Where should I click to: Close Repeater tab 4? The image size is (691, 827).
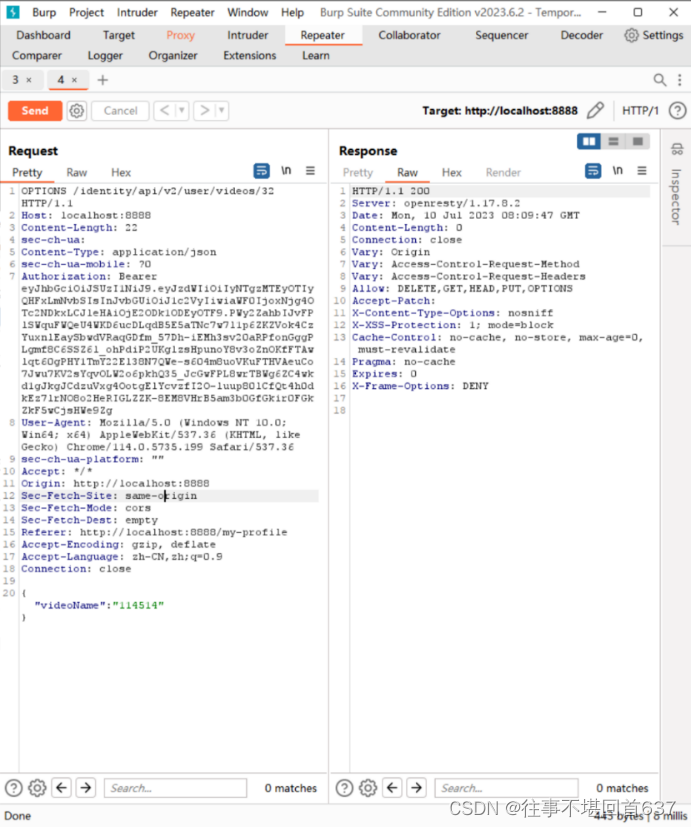coord(74,80)
